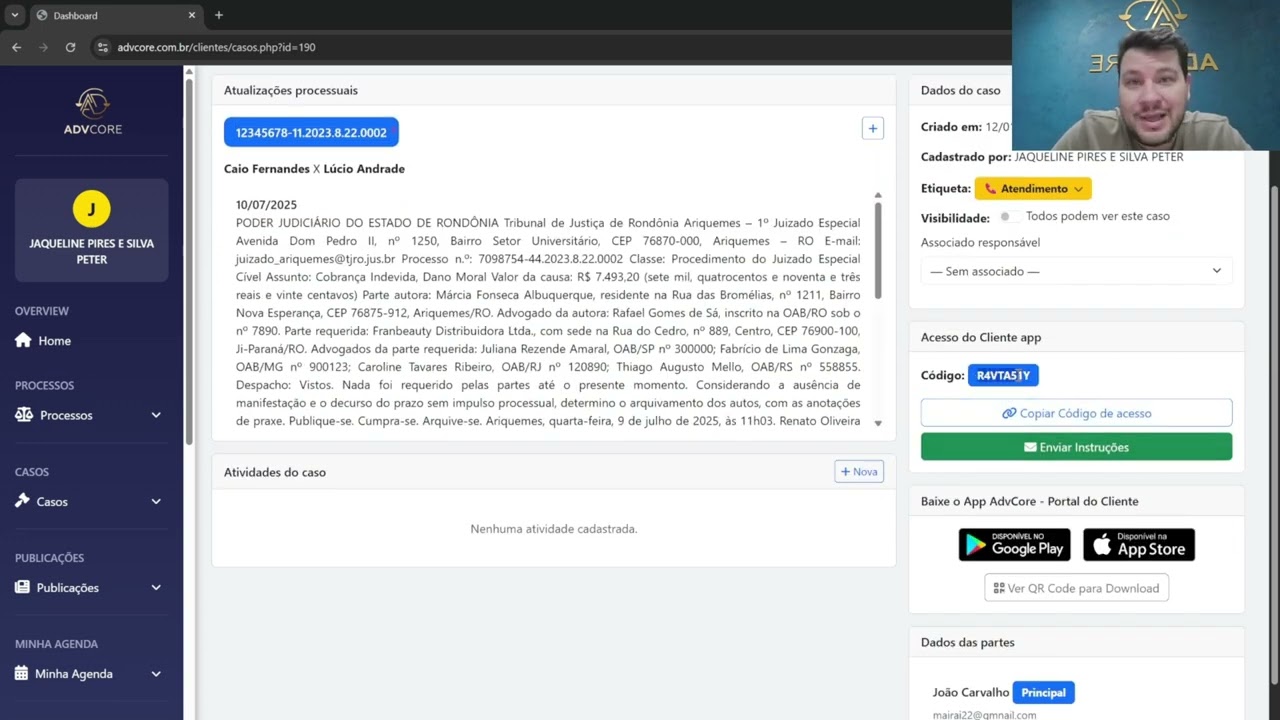Open the Atendimento etiqueta dropdown

[x=1033, y=188]
